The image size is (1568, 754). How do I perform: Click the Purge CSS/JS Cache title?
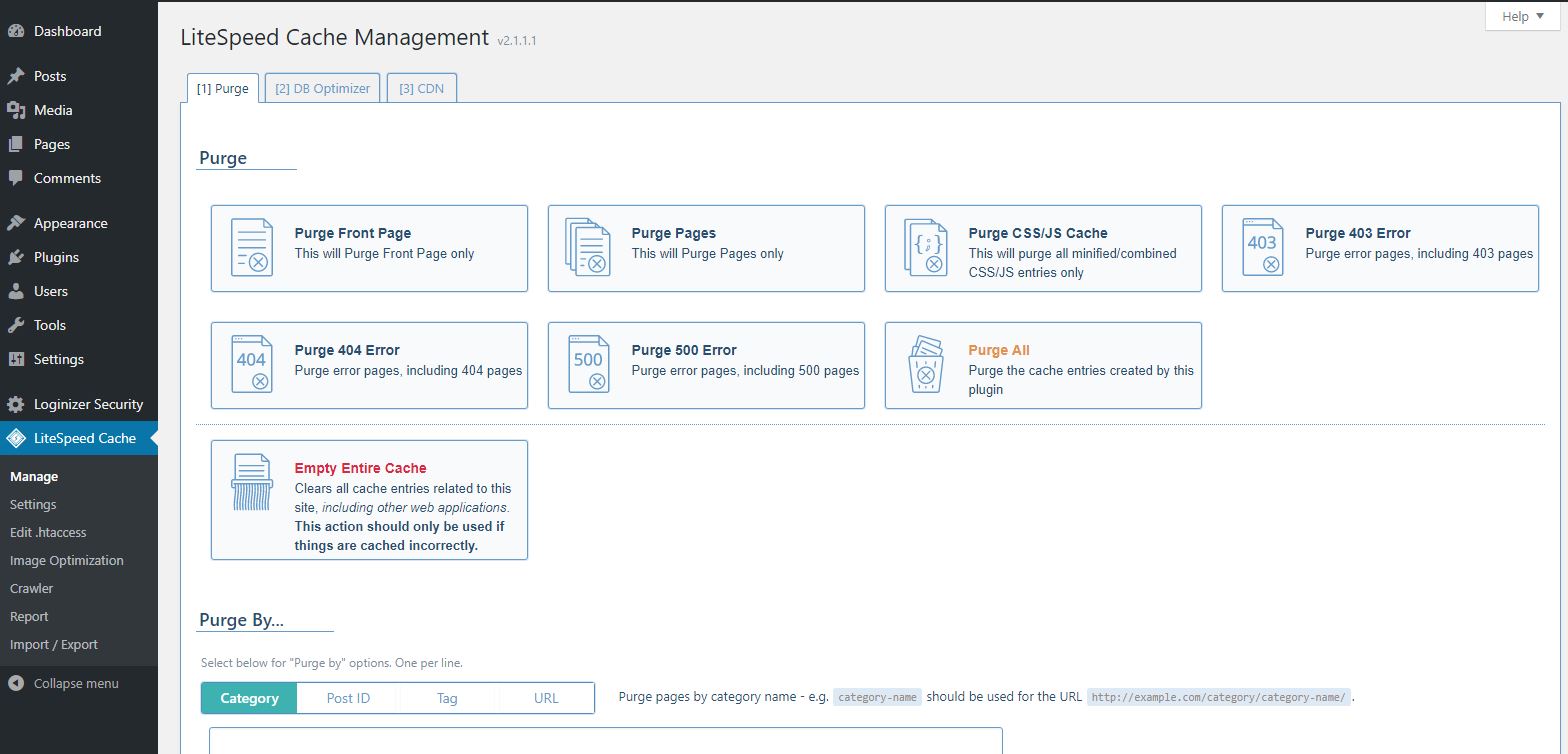pos(1038,233)
